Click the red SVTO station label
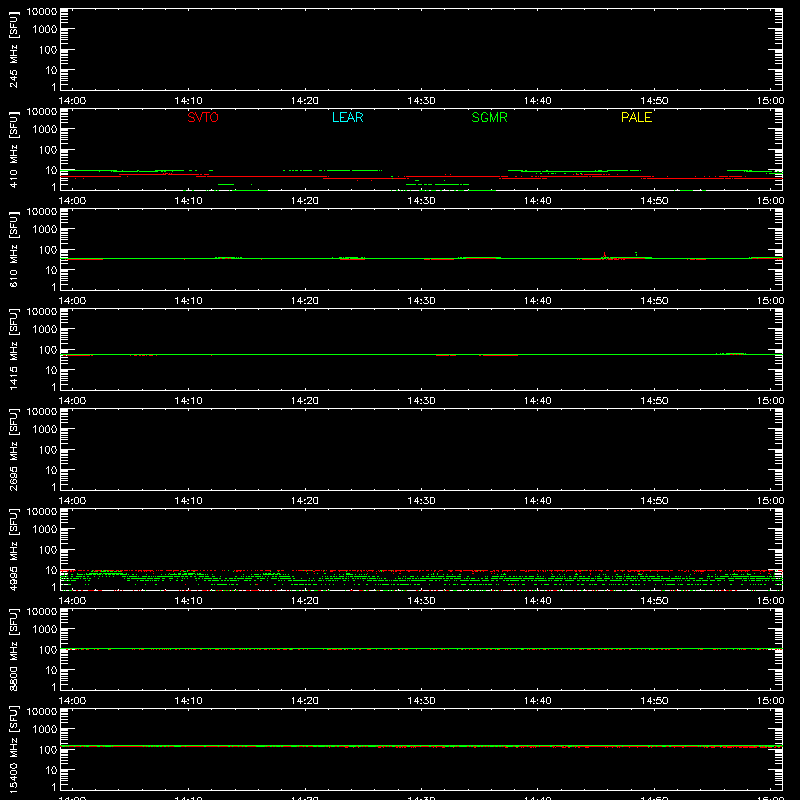 tap(203, 117)
